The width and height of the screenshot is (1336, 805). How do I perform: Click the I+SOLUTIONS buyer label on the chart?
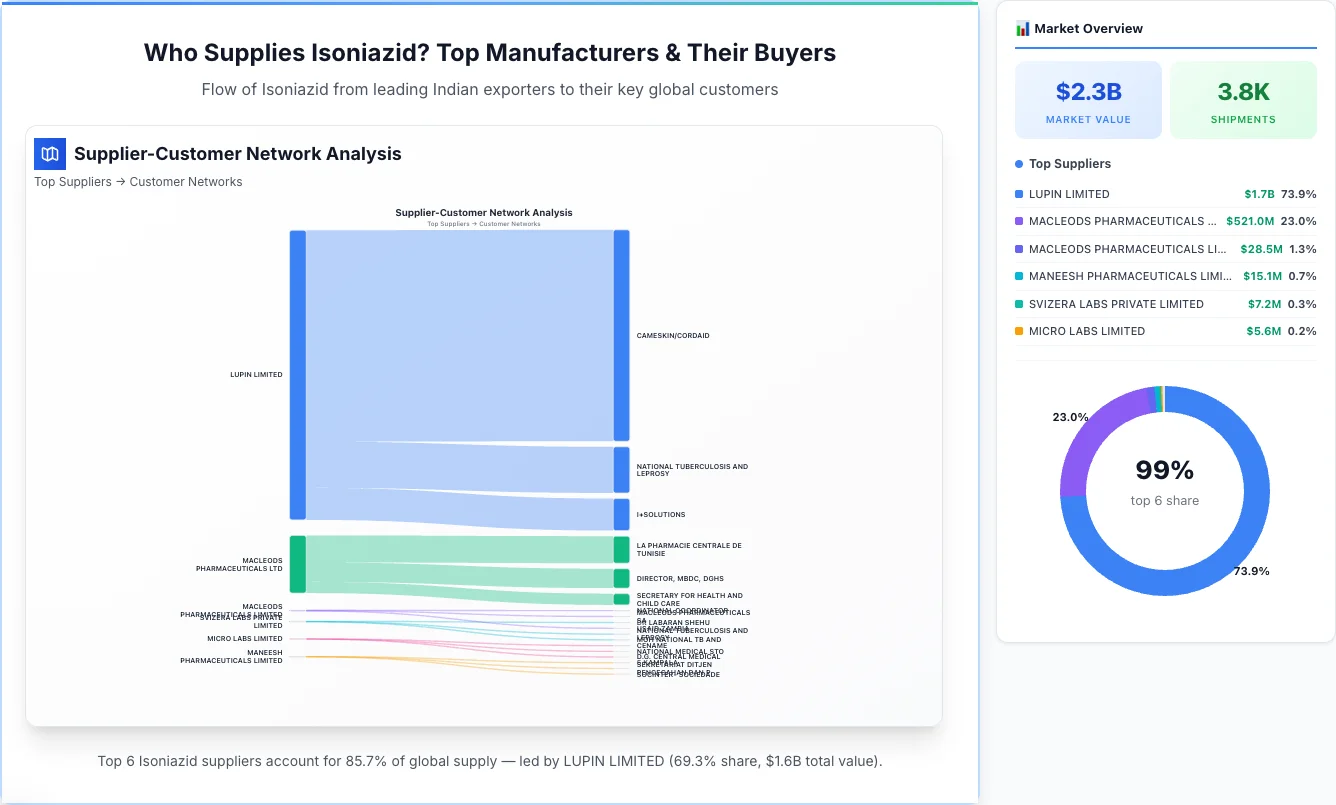coord(662,514)
